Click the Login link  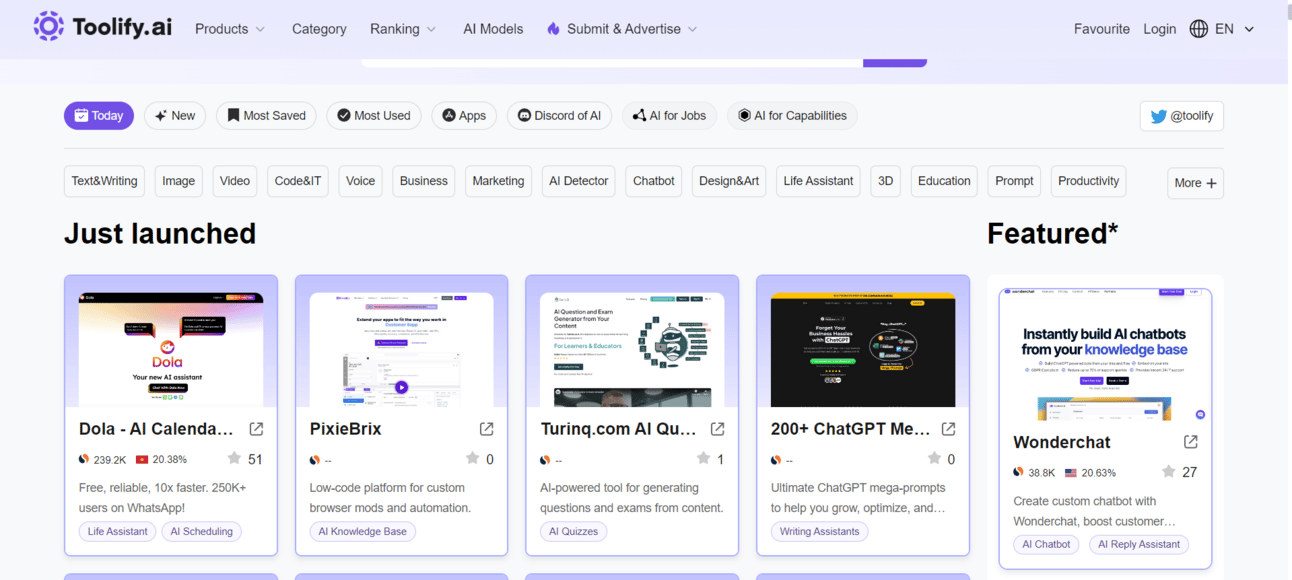click(1160, 29)
